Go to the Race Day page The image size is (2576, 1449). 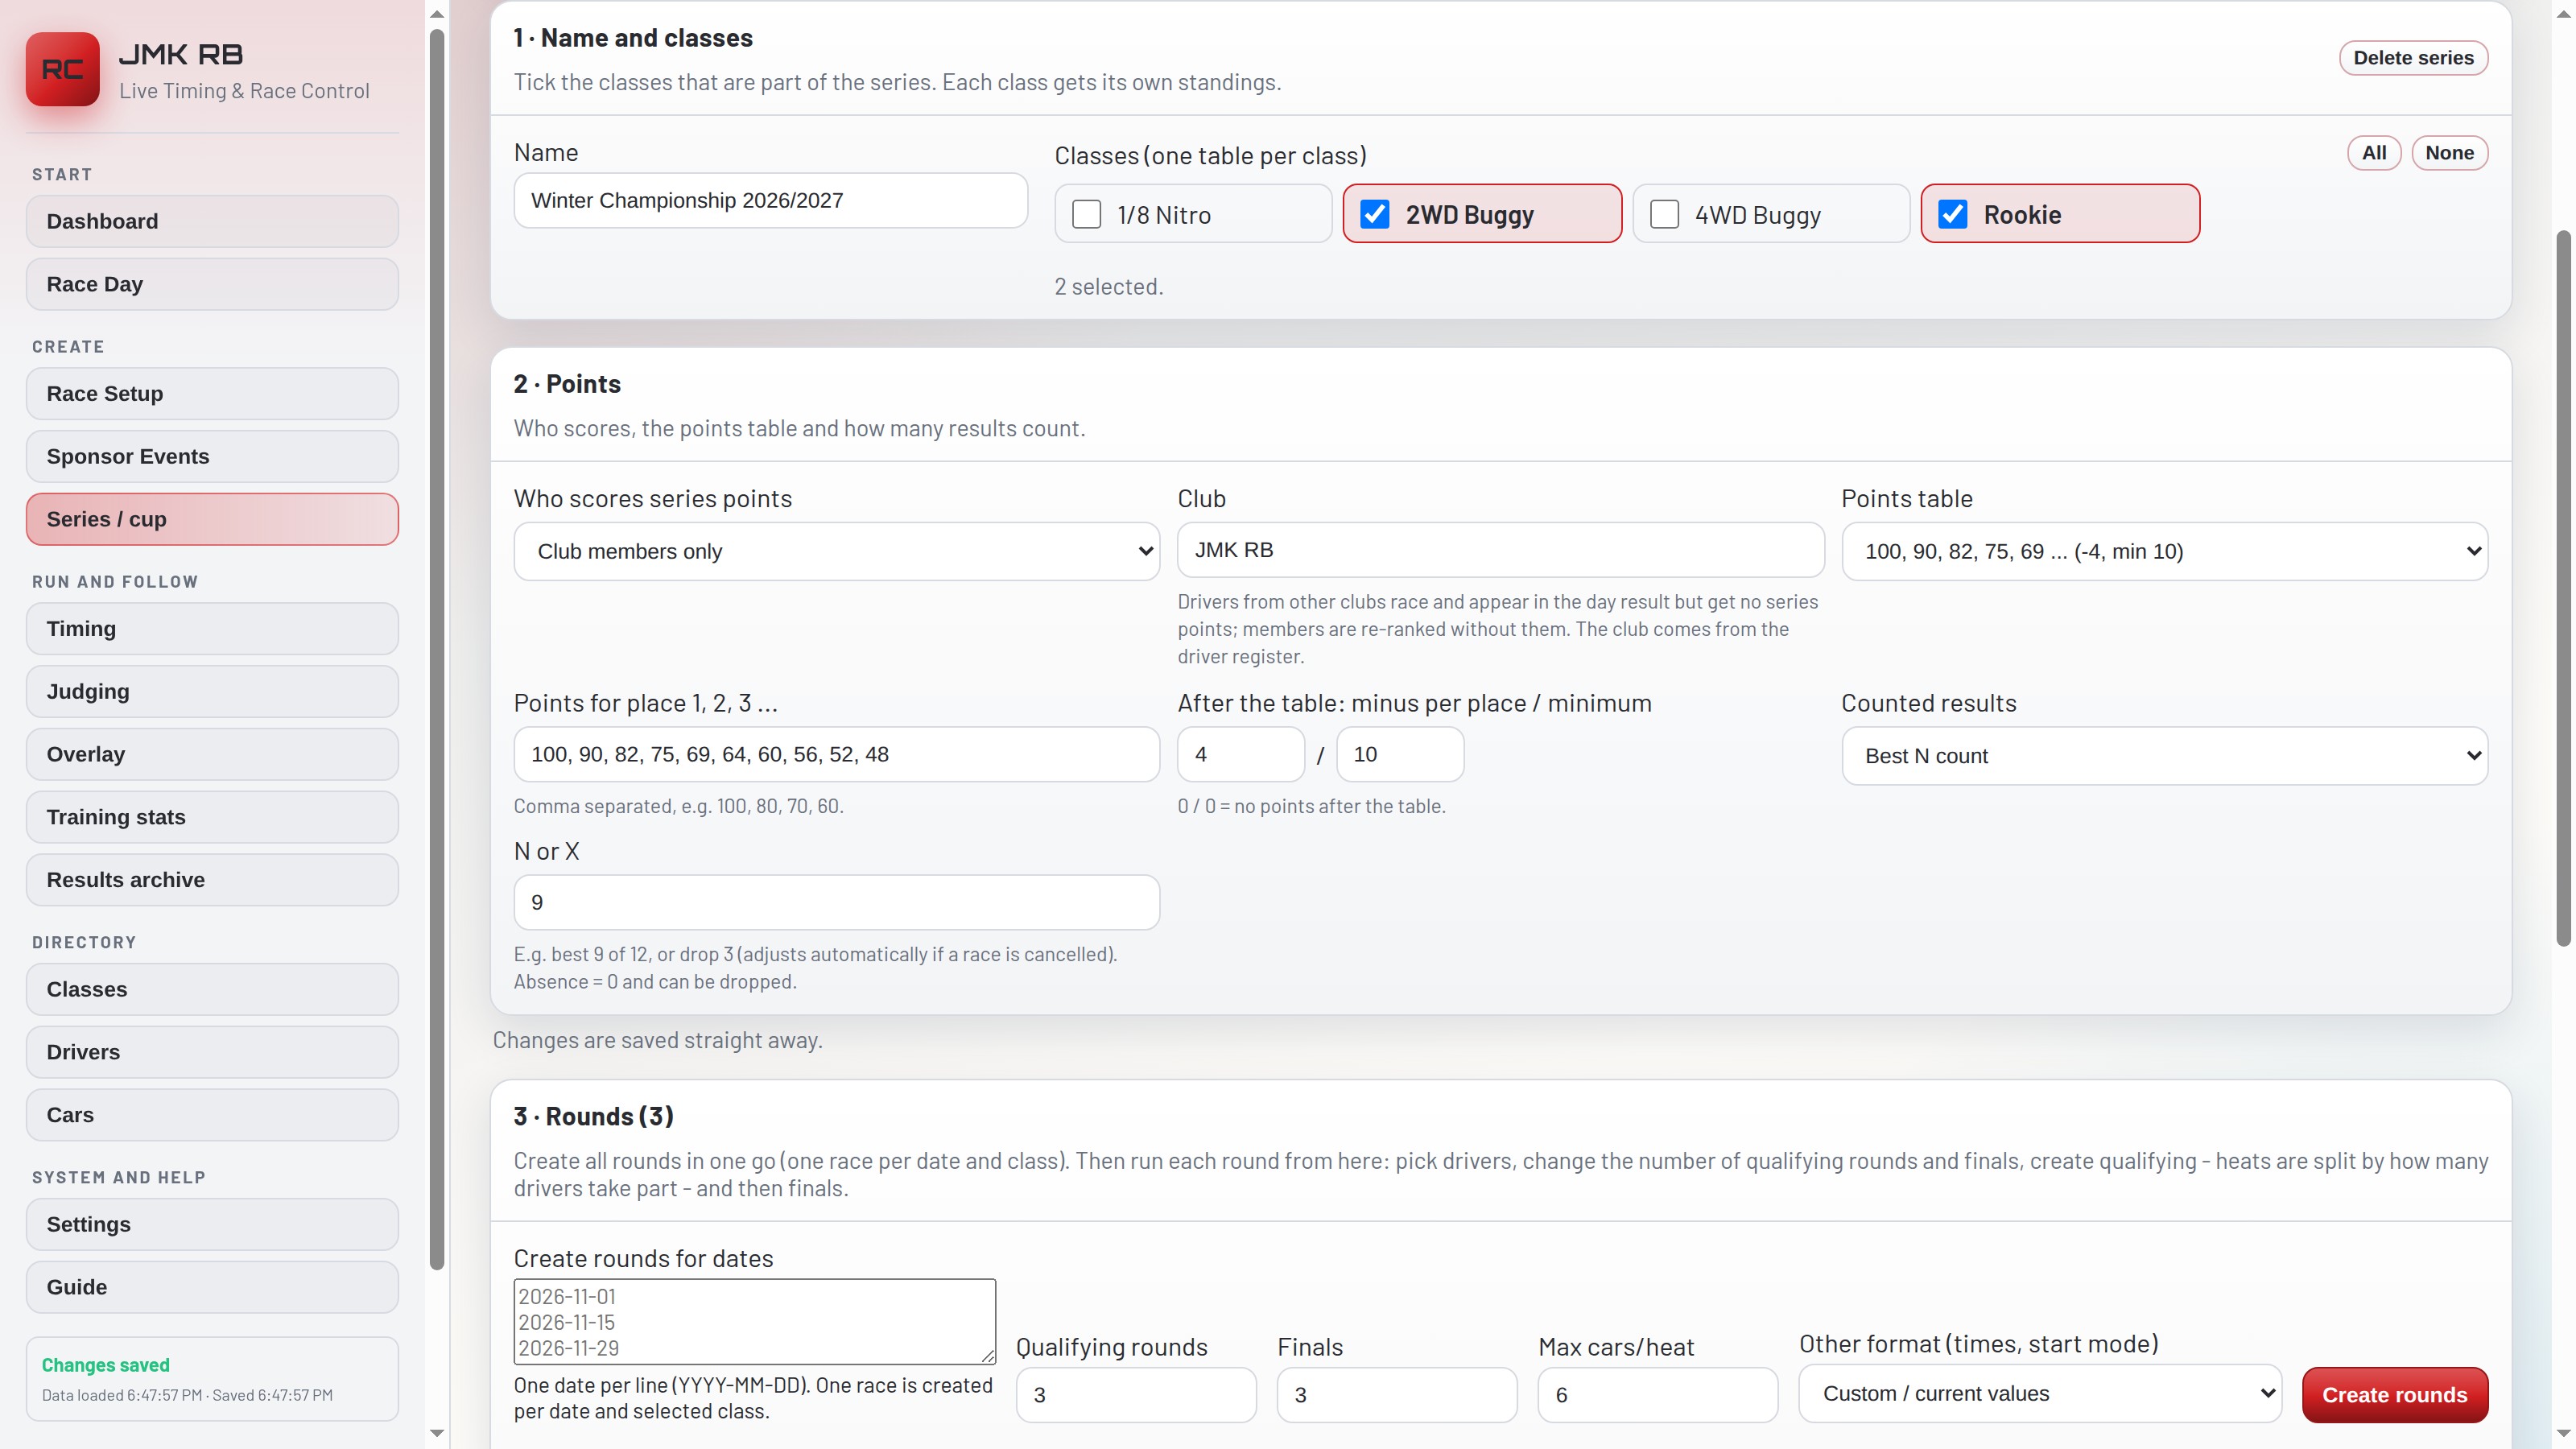(x=212, y=284)
